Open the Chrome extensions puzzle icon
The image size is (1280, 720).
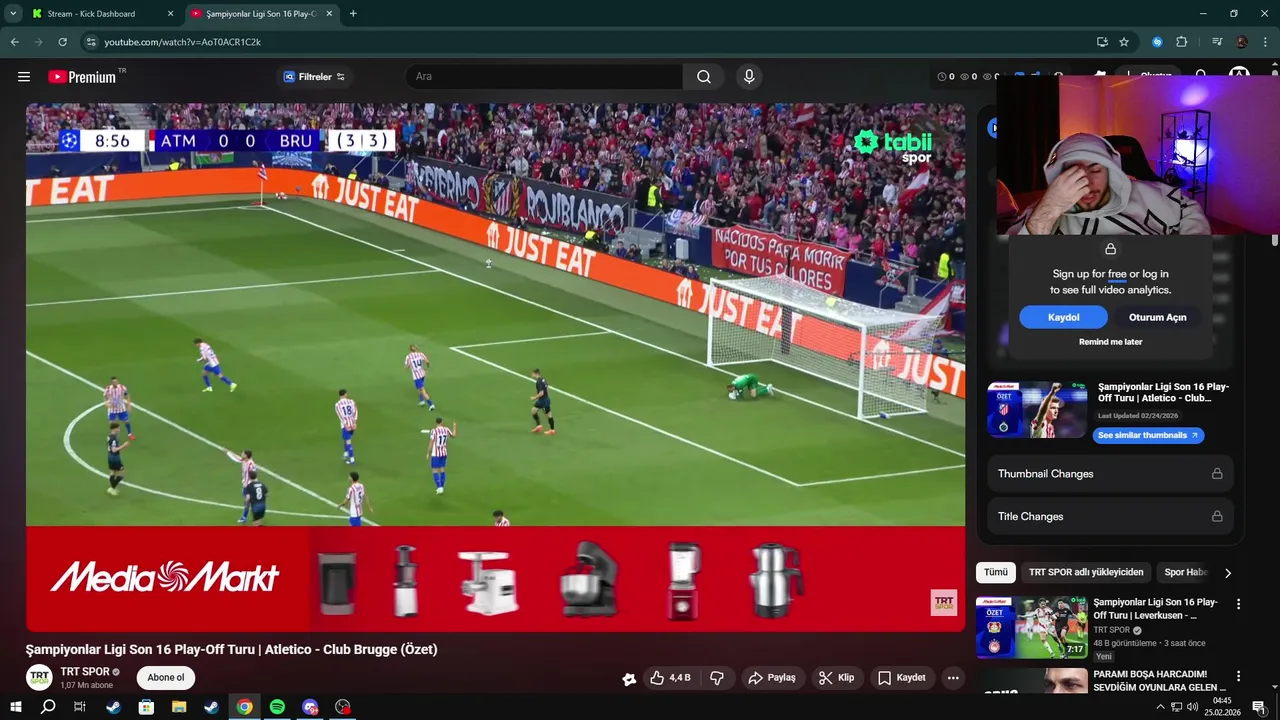[1182, 42]
